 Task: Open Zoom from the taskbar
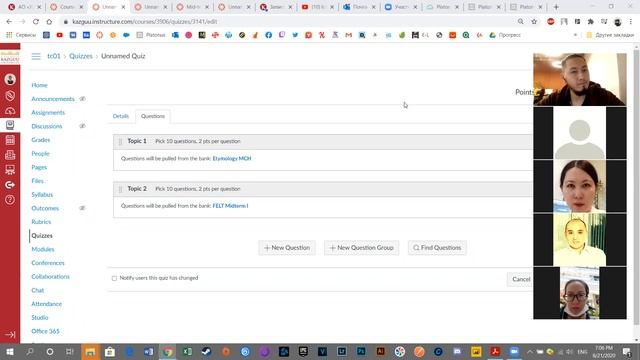(x=514, y=352)
